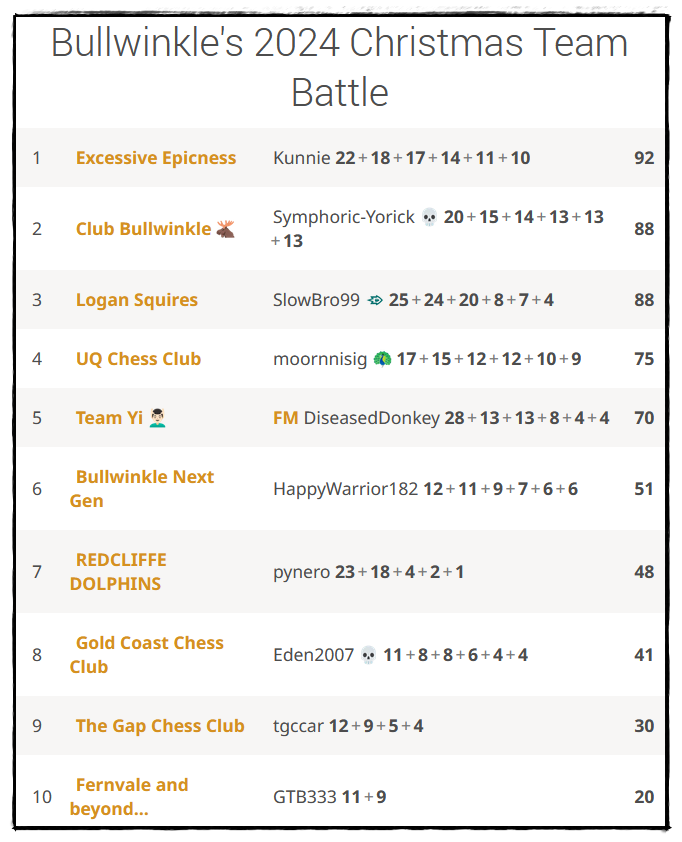
Task: Click player name Kunnie
Action: click(301, 158)
